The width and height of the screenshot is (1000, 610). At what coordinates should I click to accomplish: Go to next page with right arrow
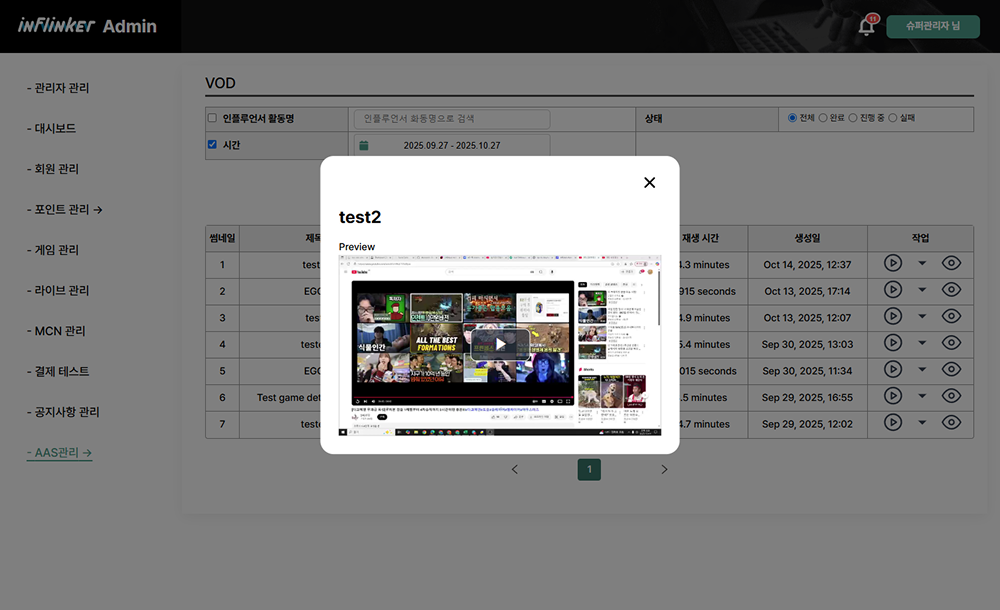664,469
